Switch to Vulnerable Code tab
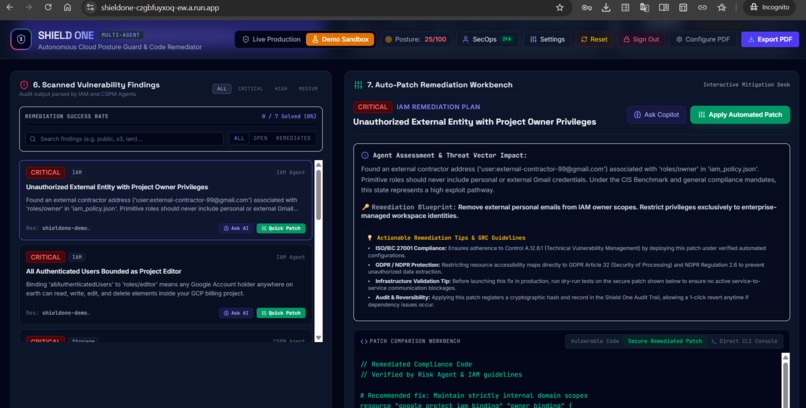 click(x=595, y=341)
